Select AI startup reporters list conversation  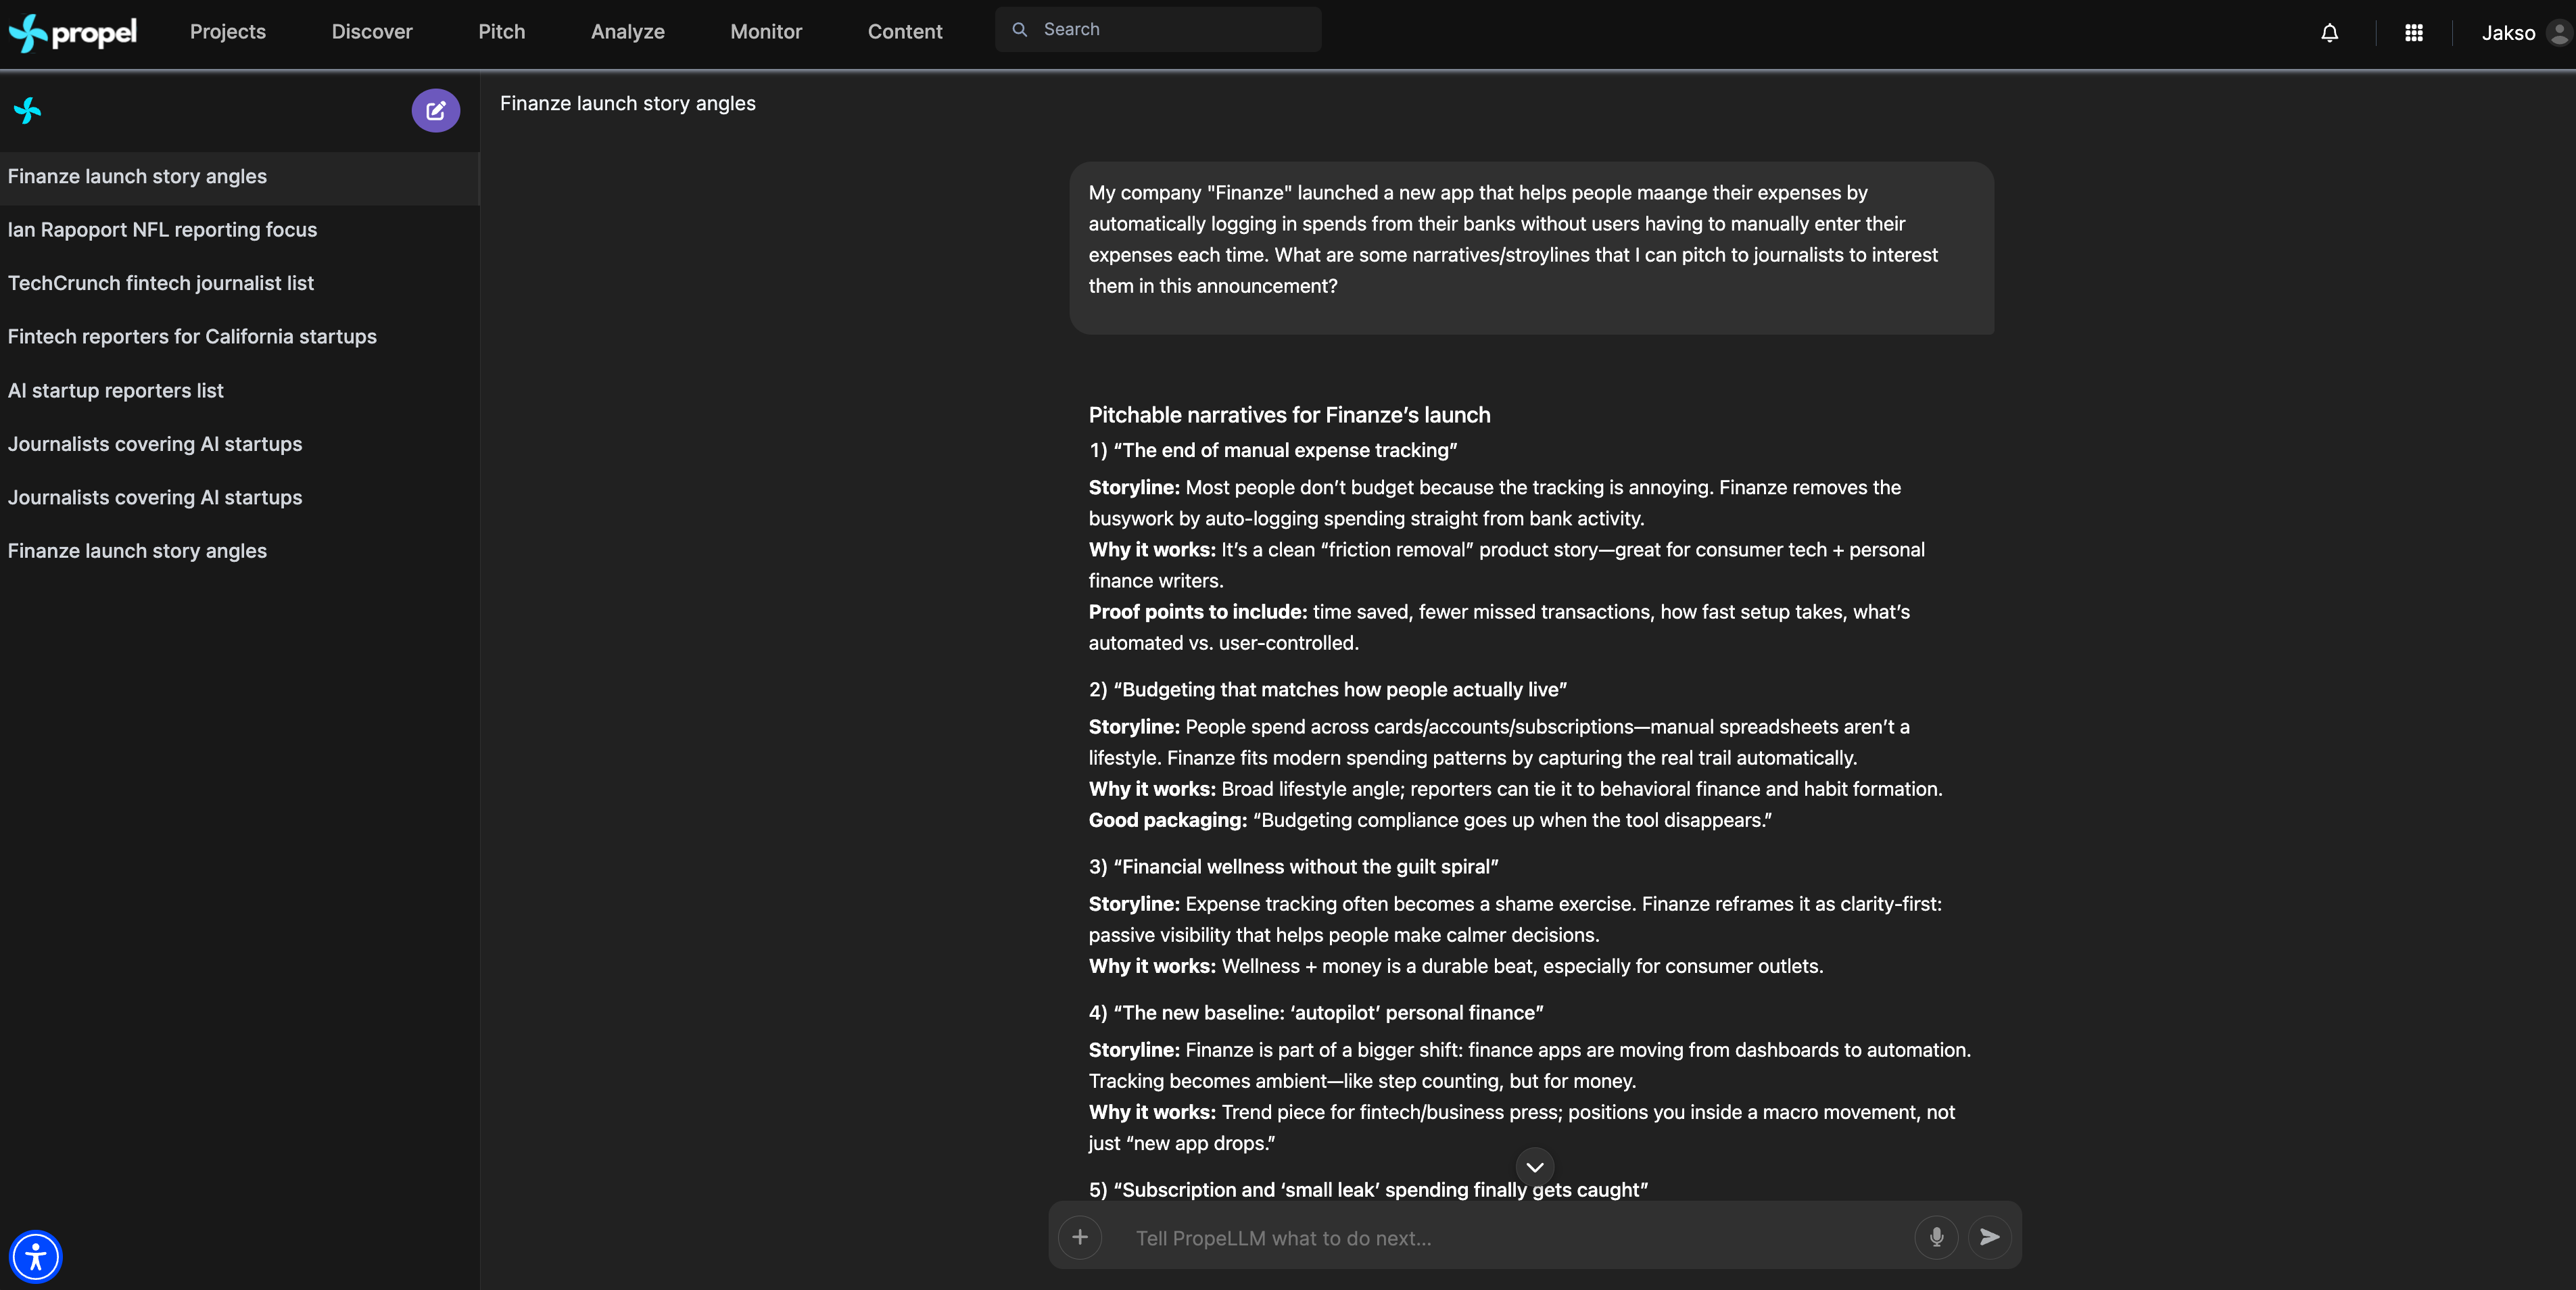[x=116, y=391]
